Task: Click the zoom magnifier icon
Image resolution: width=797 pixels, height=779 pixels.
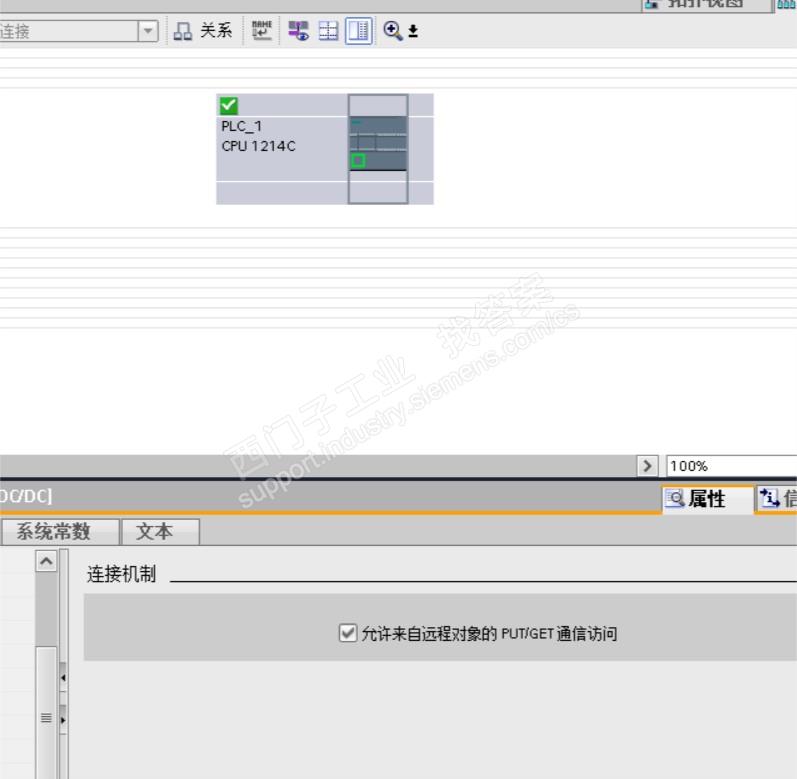Action: (393, 30)
